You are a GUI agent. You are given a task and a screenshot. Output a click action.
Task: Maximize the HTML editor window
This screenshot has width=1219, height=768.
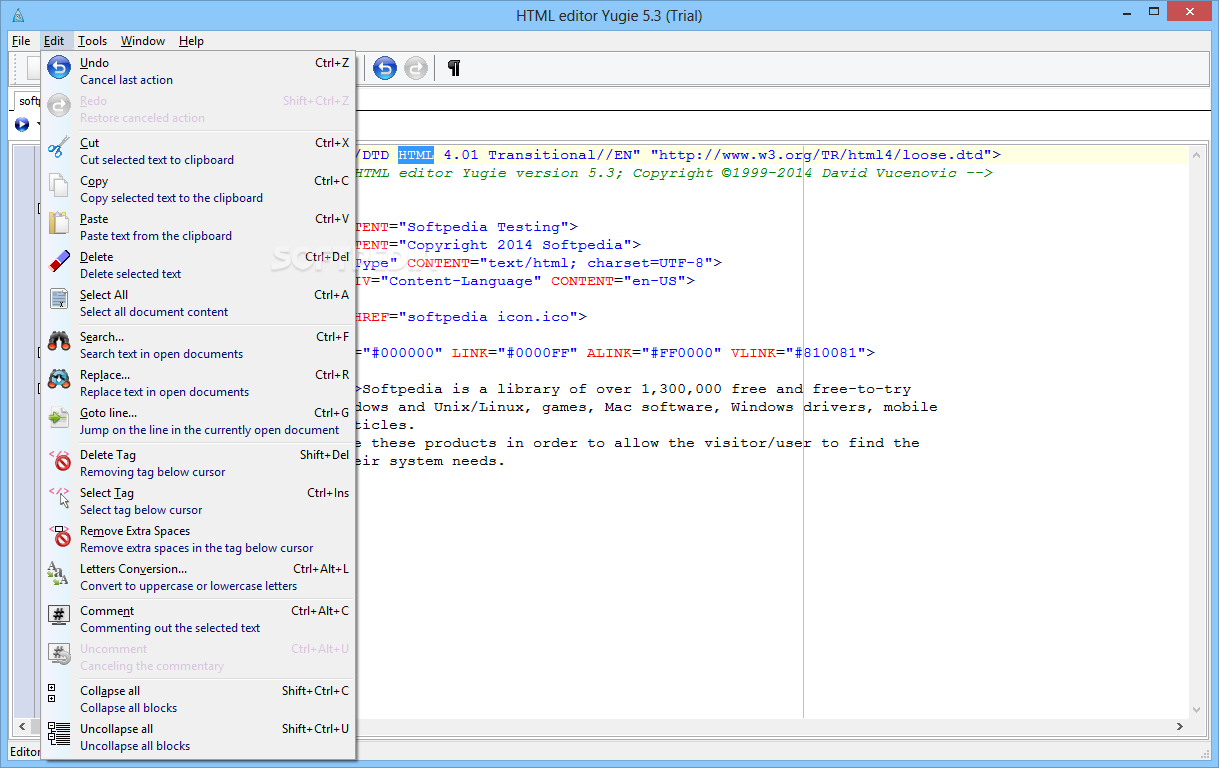(x=1153, y=12)
